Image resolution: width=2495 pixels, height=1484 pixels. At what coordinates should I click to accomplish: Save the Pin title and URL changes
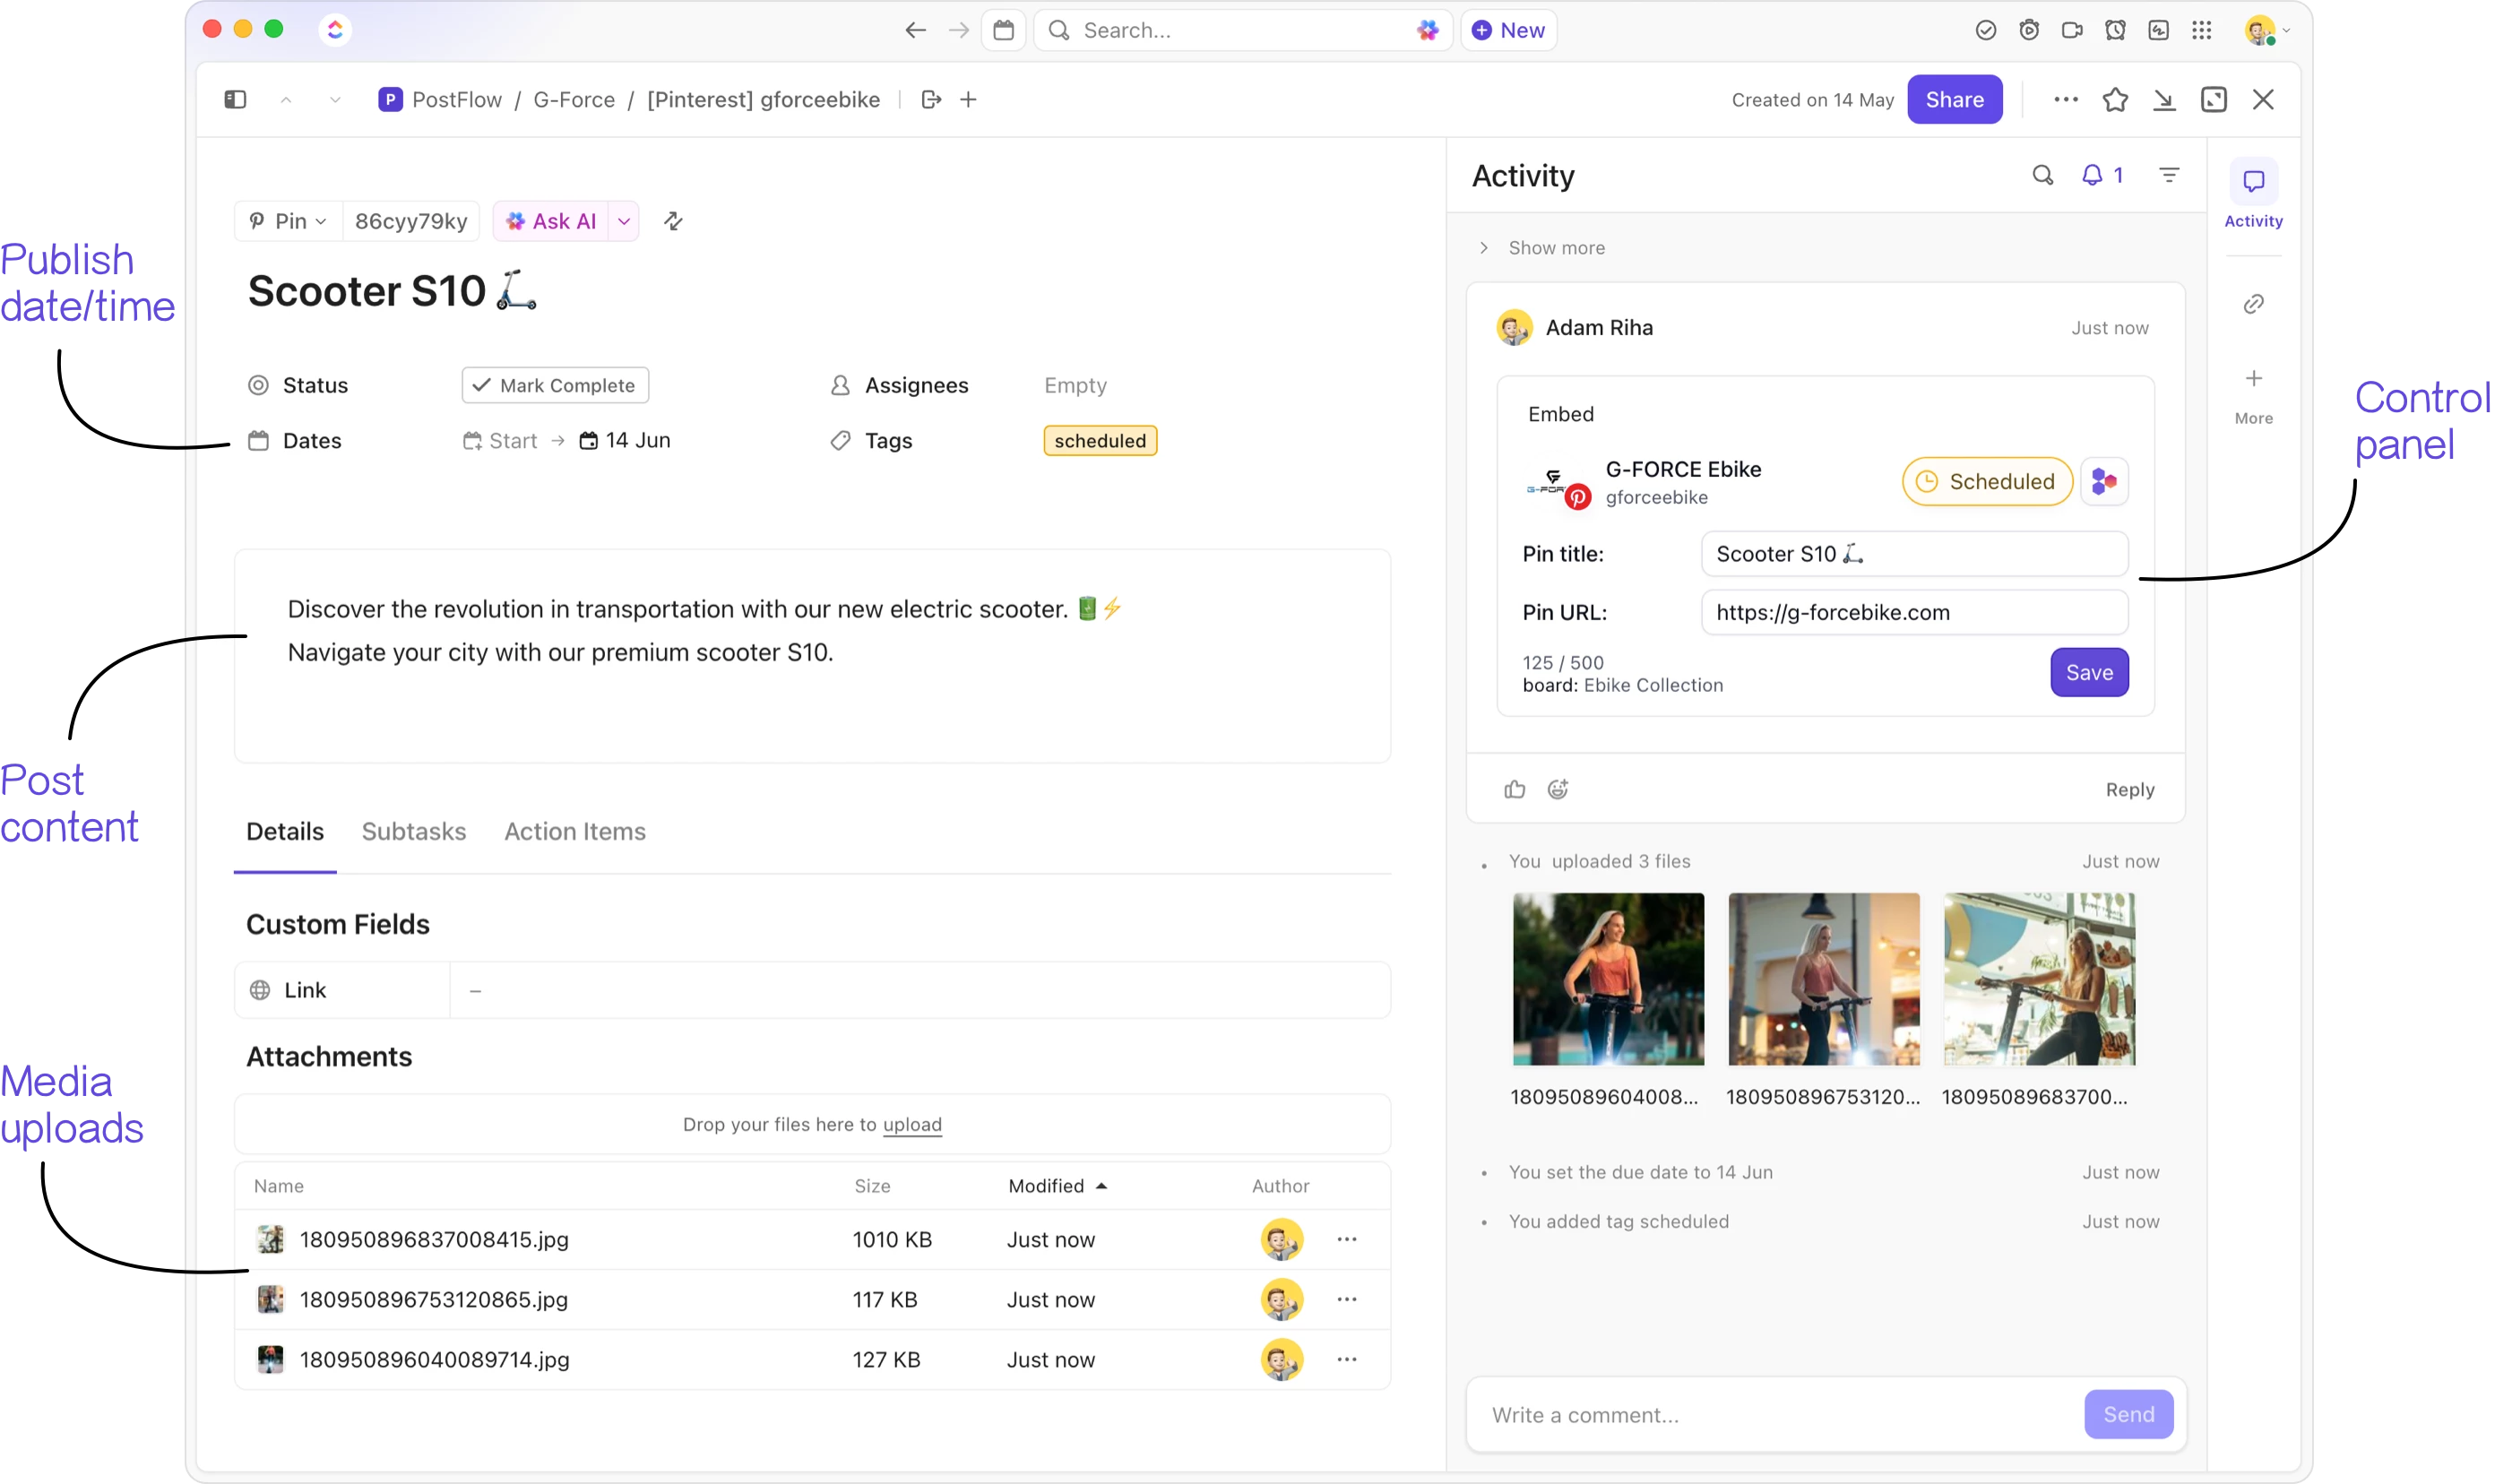2088,672
